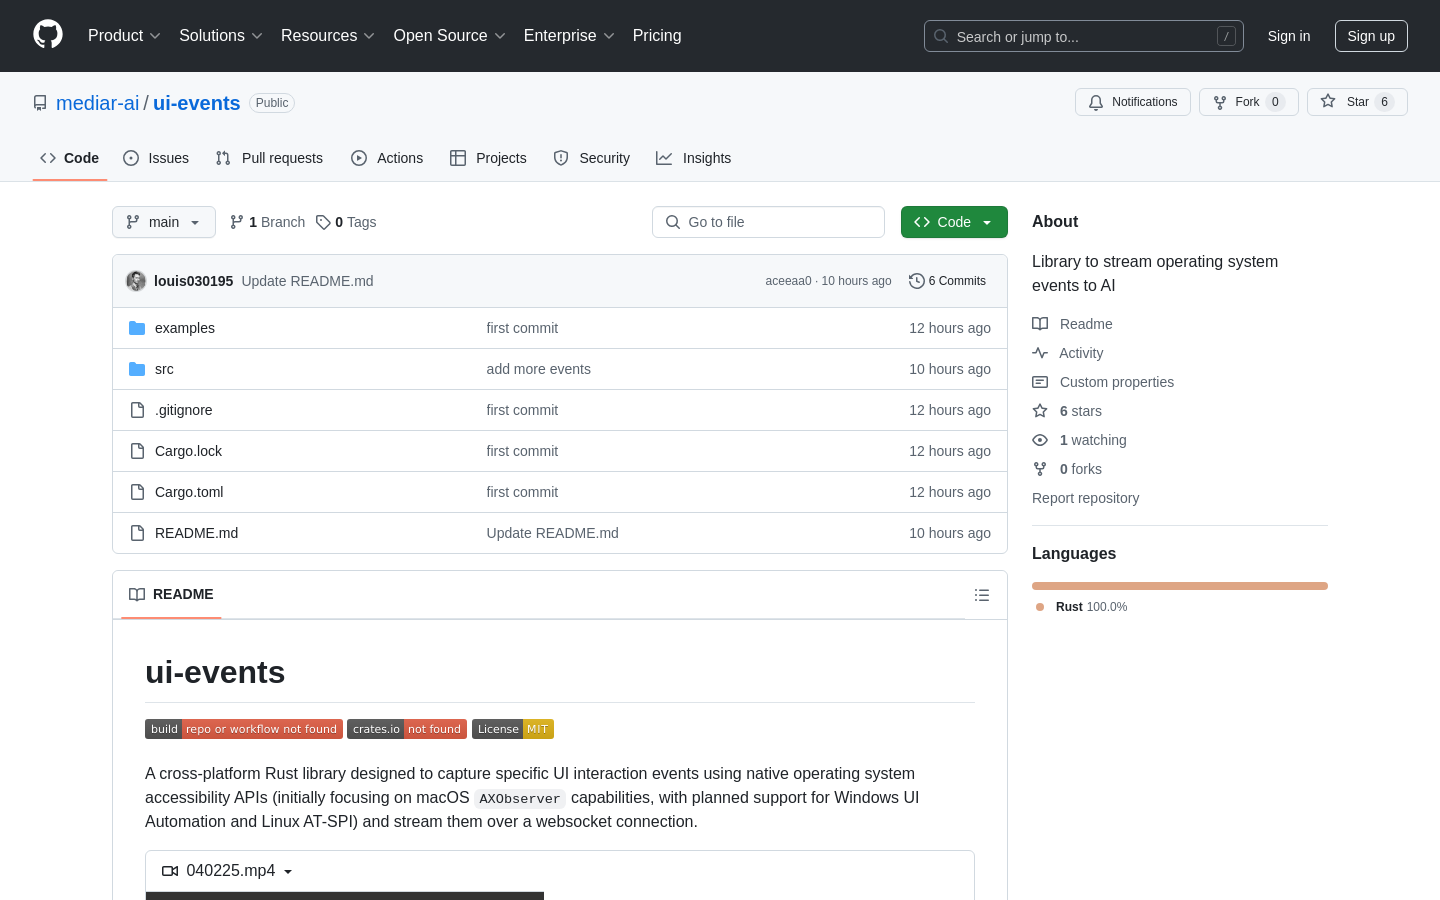Click the star icon in Star button
1440x900 pixels.
click(x=1328, y=101)
